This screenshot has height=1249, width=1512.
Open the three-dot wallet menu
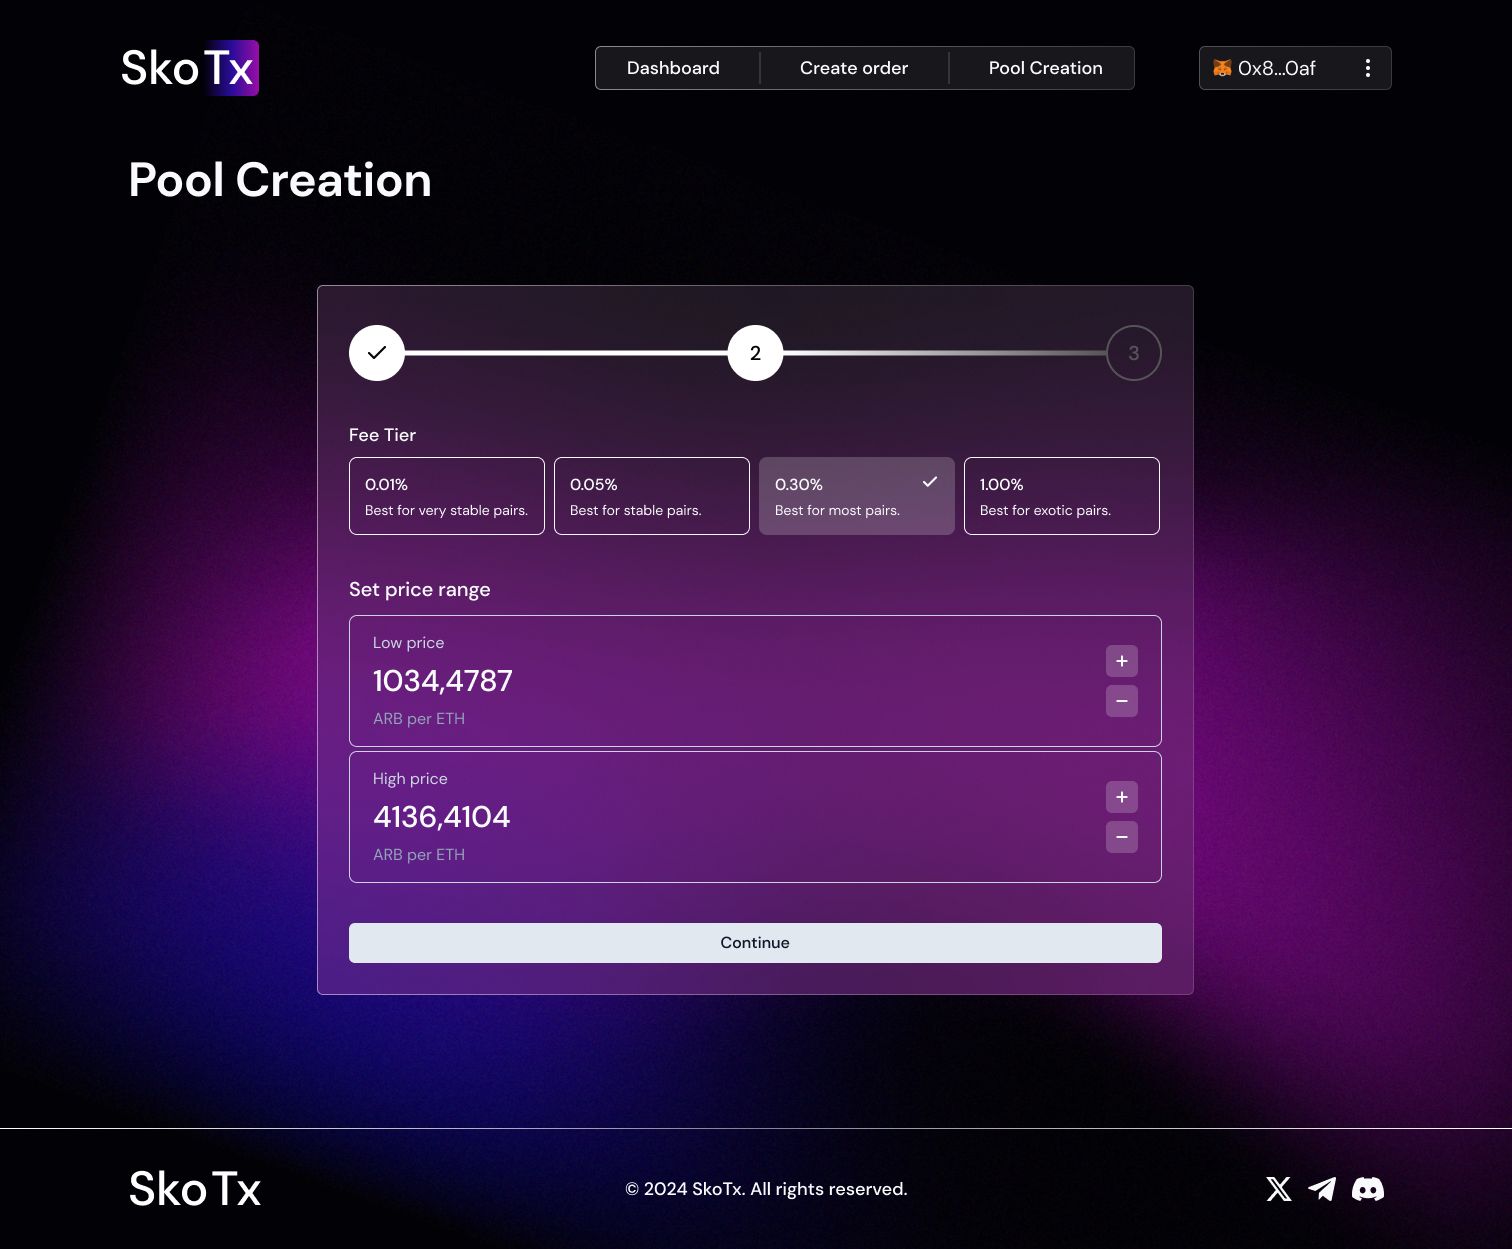coord(1367,68)
